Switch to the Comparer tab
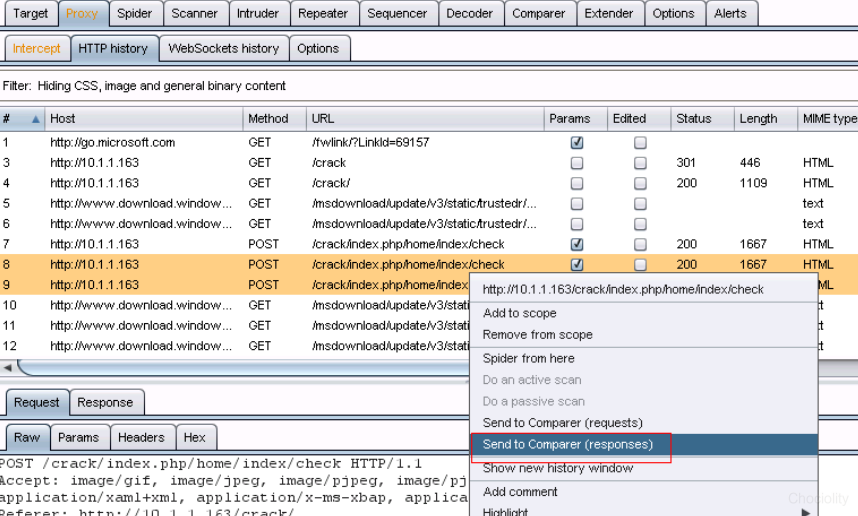This screenshot has width=858, height=516. (538, 13)
